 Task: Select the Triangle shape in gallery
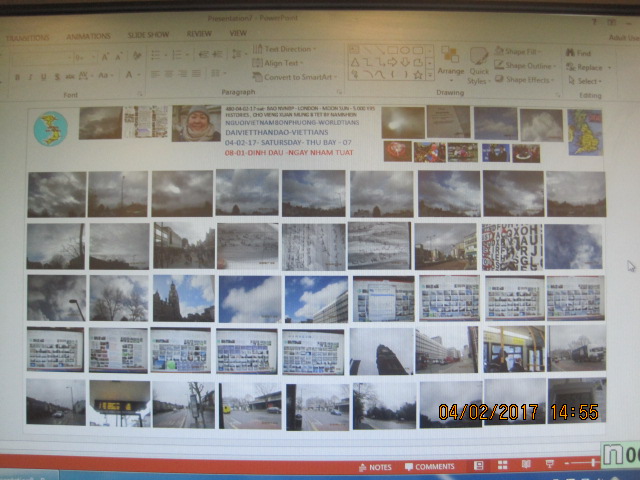coord(355,62)
